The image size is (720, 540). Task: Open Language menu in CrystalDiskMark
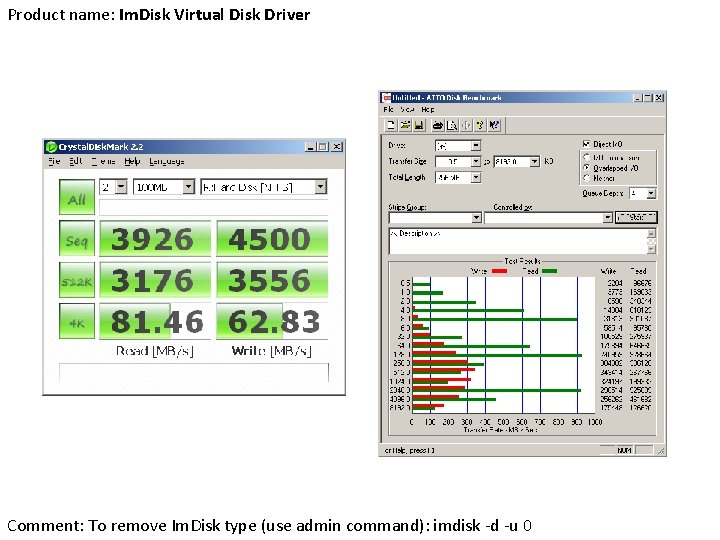click(167, 161)
